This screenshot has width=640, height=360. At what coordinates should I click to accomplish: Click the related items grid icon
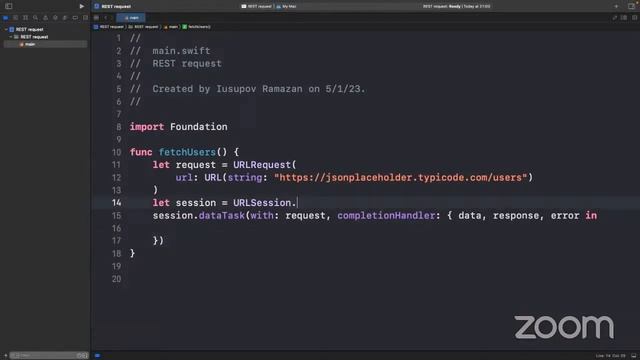click(x=96, y=18)
